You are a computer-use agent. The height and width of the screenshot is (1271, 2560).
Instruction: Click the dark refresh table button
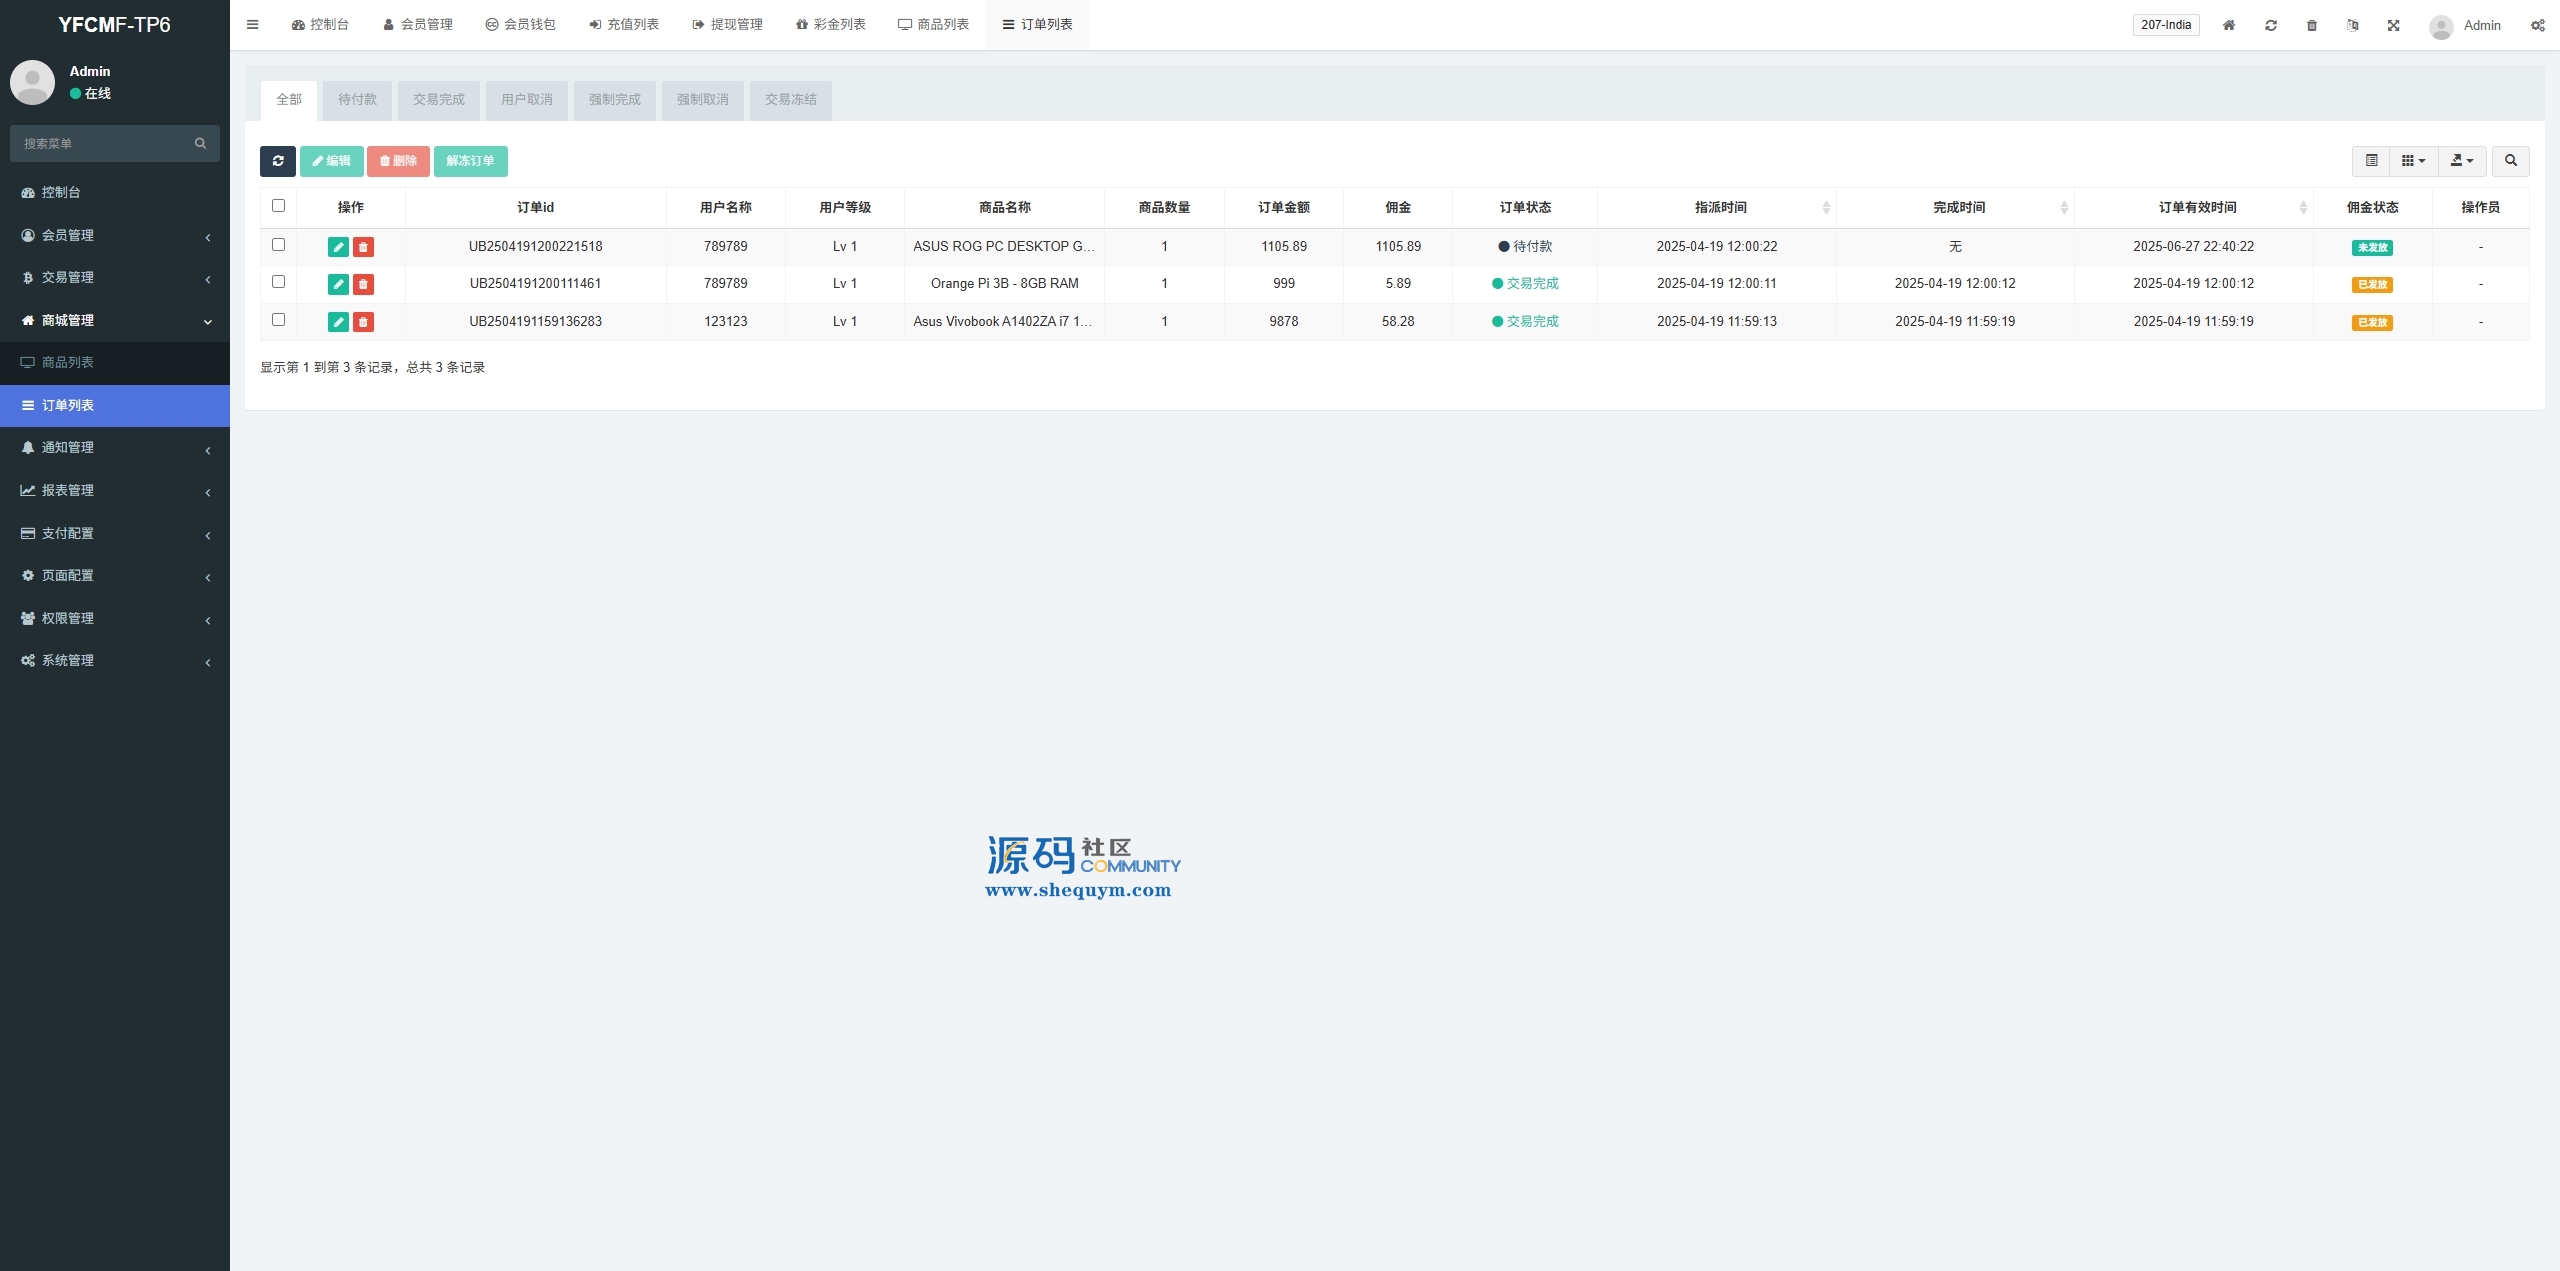pos(277,161)
